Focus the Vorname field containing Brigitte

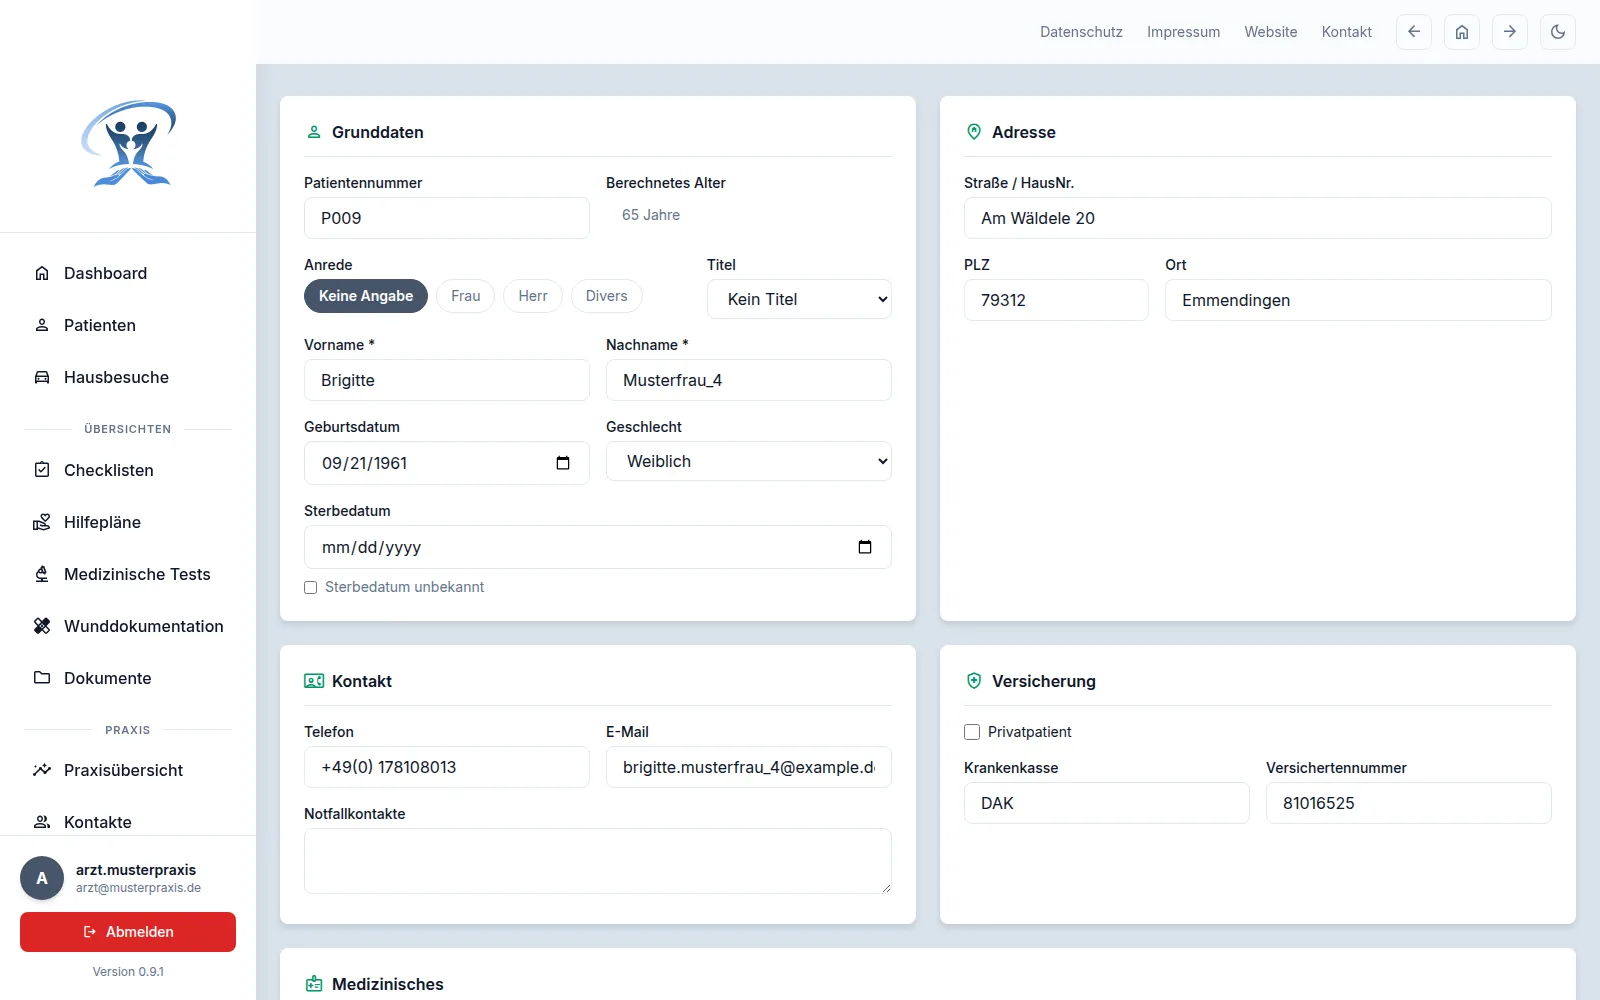coord(447,380)
